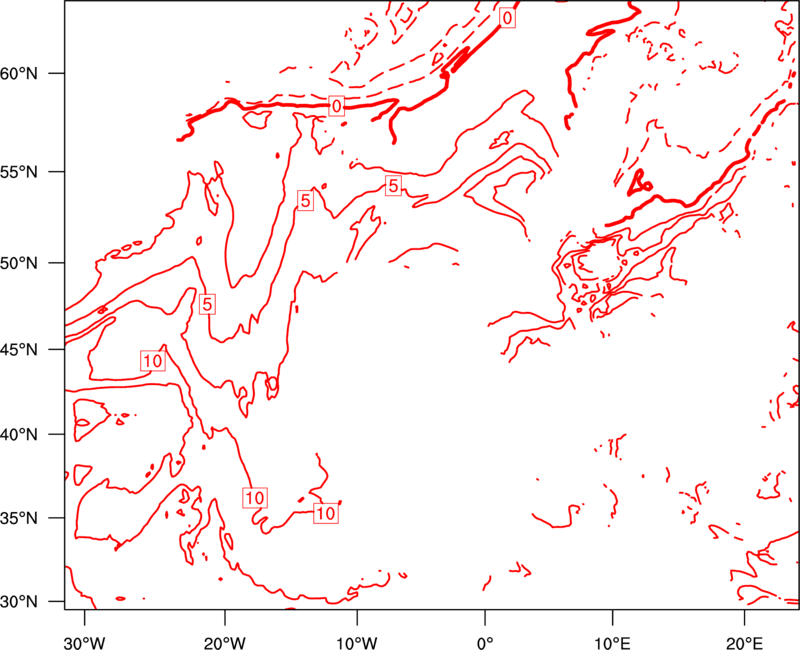Select the 10°W longitude axis label
This screenshot has height=650, width=800.
357,643
